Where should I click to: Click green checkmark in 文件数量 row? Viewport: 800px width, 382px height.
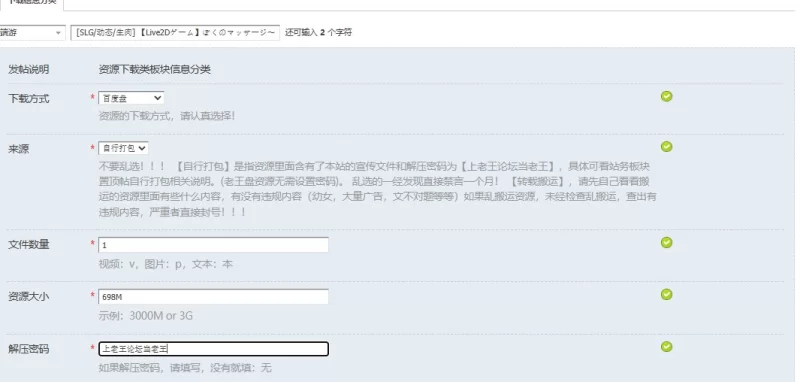tap(666, 242)
